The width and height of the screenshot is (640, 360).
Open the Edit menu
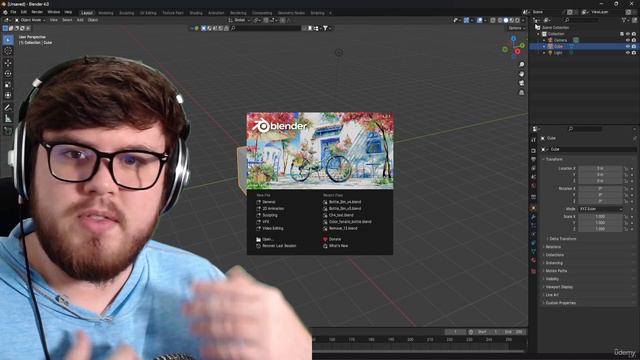pyautogui.click(x=24, y=12)
